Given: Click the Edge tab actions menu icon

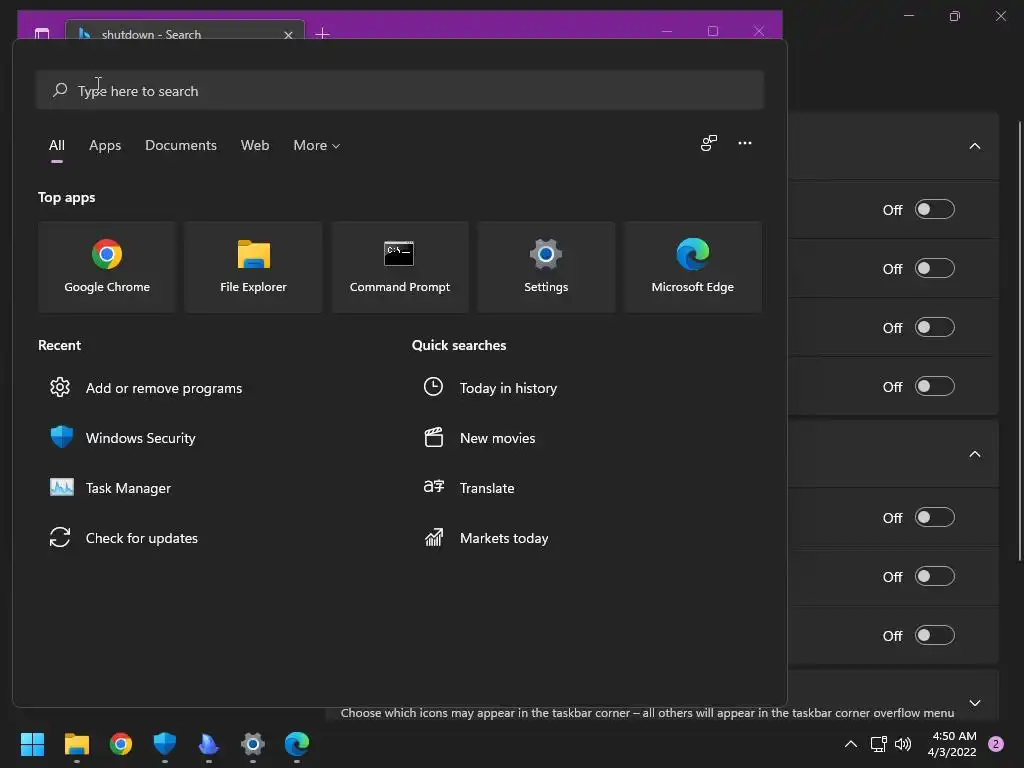Looking at the screenshot, I should [42, 33].
